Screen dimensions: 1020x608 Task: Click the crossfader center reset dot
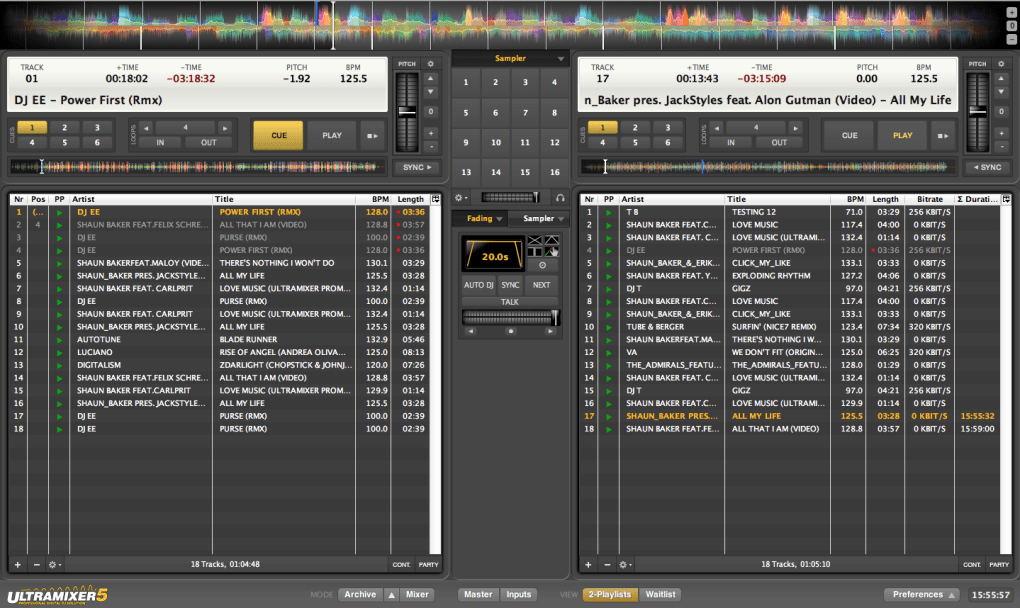(x=511, y=331)
